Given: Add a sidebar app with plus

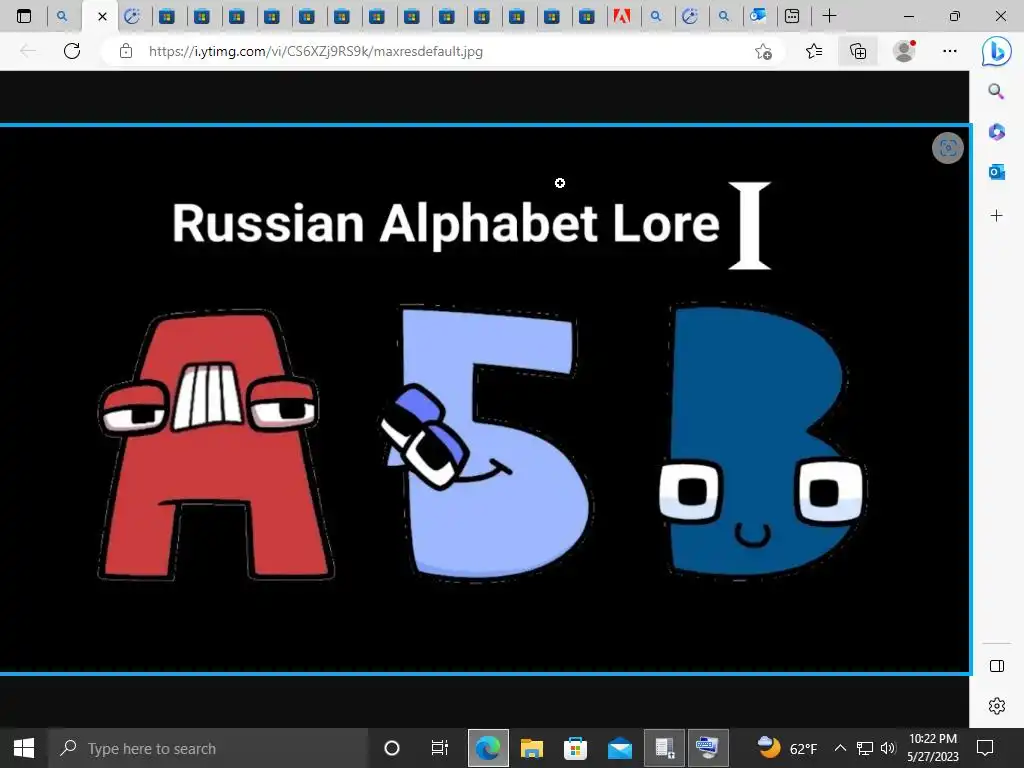Looking at the screenshot, I should [997, 216].
